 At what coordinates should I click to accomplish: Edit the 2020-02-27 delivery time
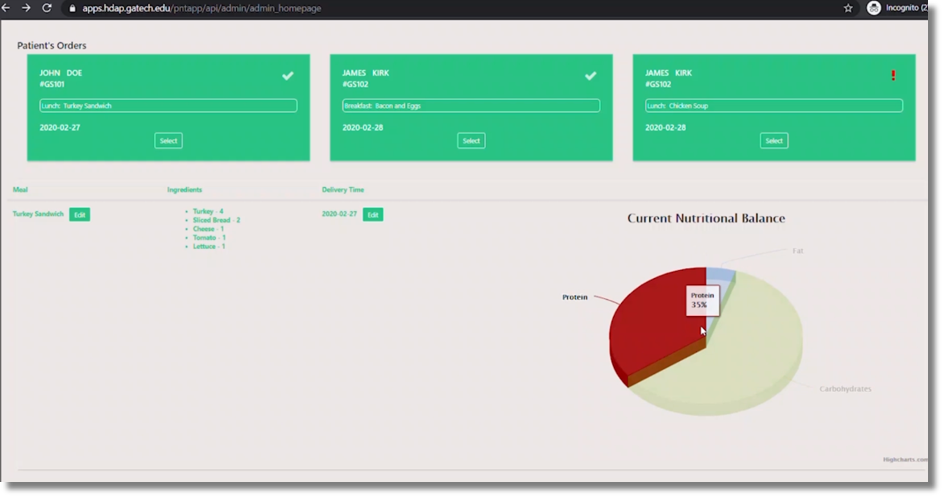(x=372, y=215)
